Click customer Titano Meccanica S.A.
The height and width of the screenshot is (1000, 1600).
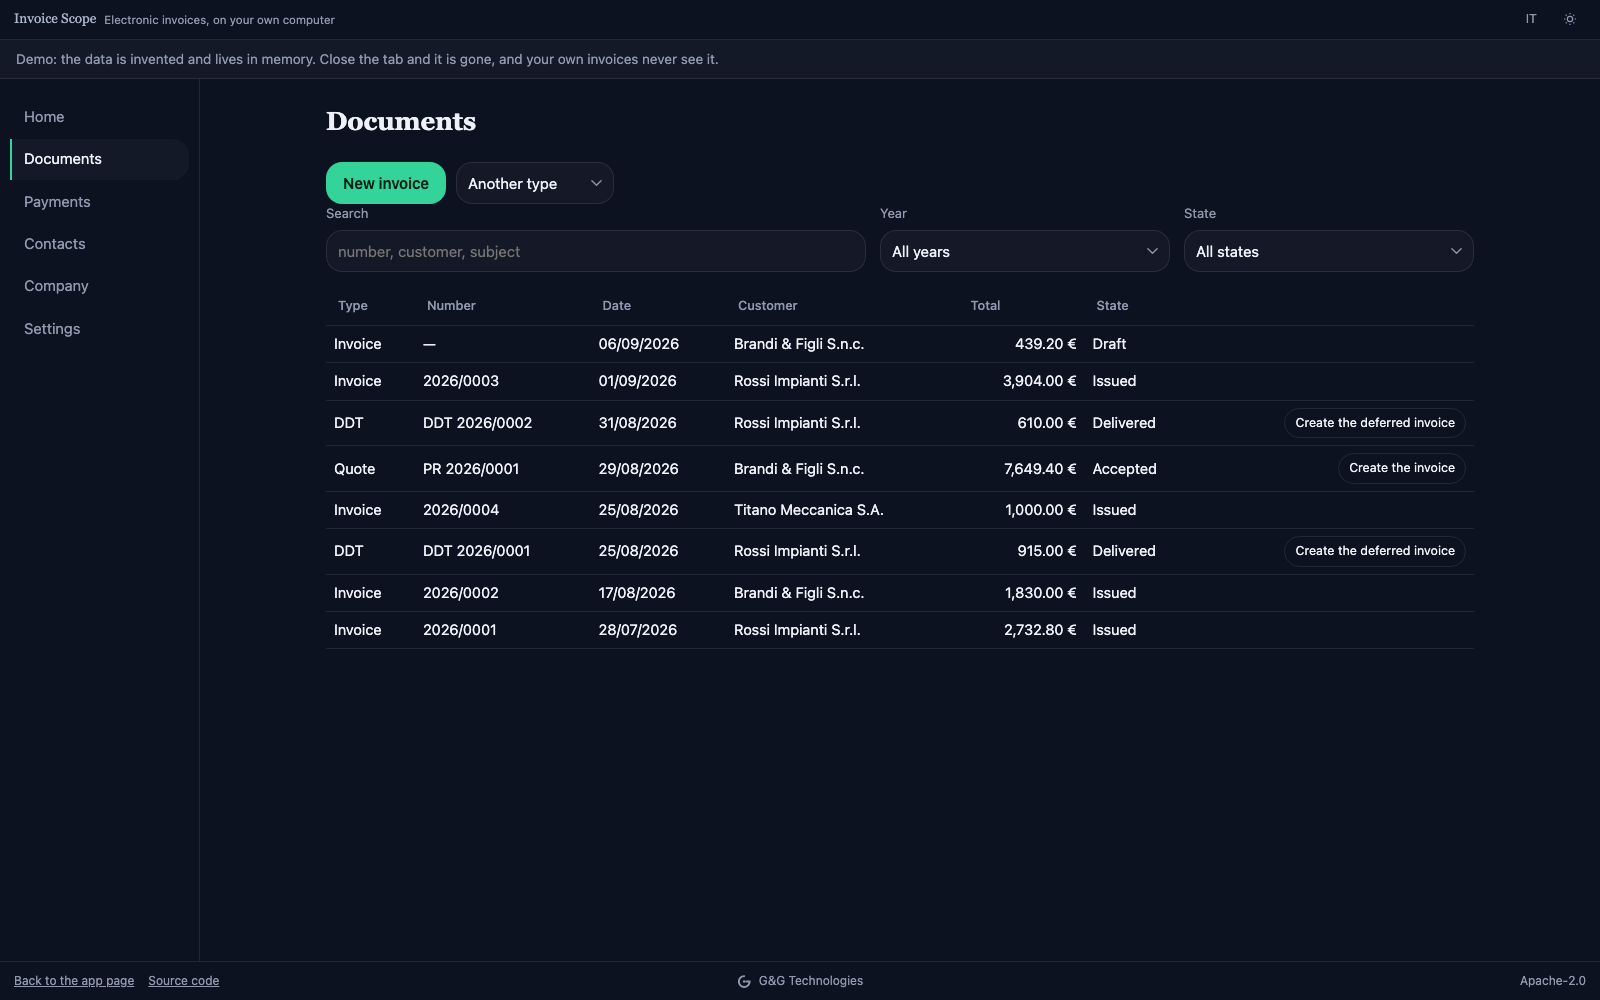pyautogui.click(x=809, y=510)
